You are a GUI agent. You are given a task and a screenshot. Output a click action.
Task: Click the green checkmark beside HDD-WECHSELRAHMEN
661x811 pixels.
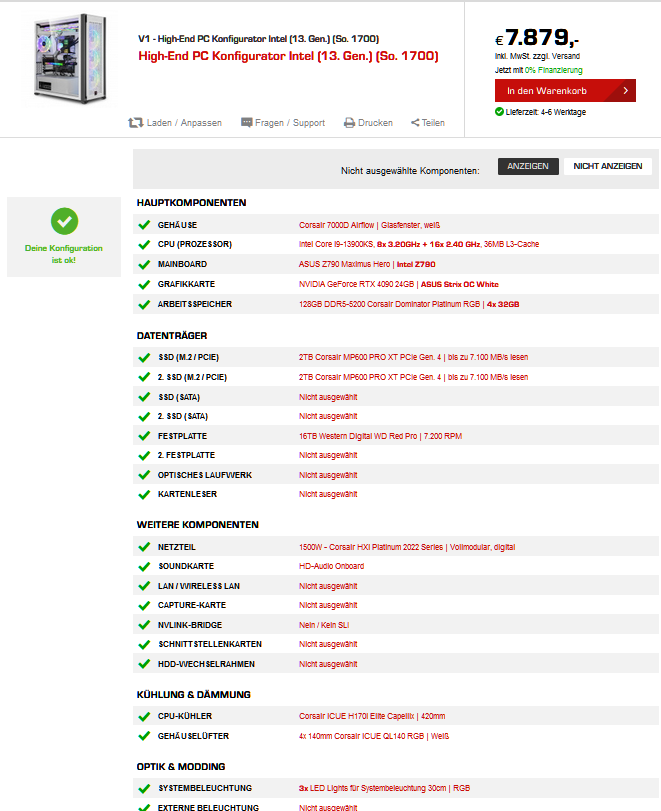pos(144,664)
